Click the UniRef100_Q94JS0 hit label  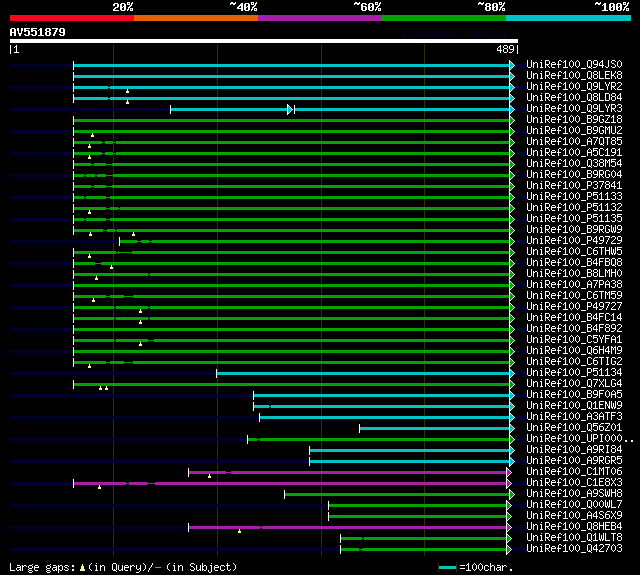pos(574,64)
